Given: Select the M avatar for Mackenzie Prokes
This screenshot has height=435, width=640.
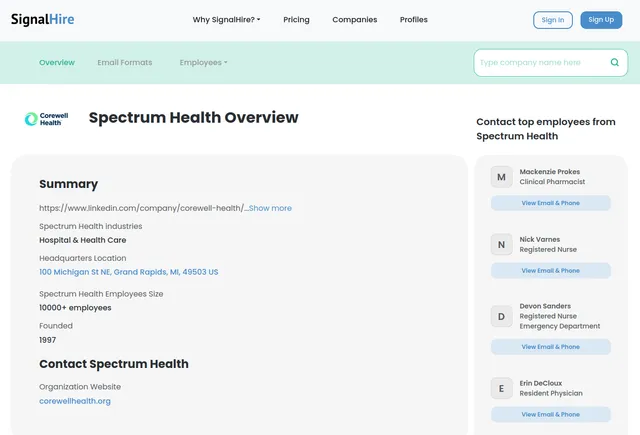Looking at the screenshot, I should 501,177.
